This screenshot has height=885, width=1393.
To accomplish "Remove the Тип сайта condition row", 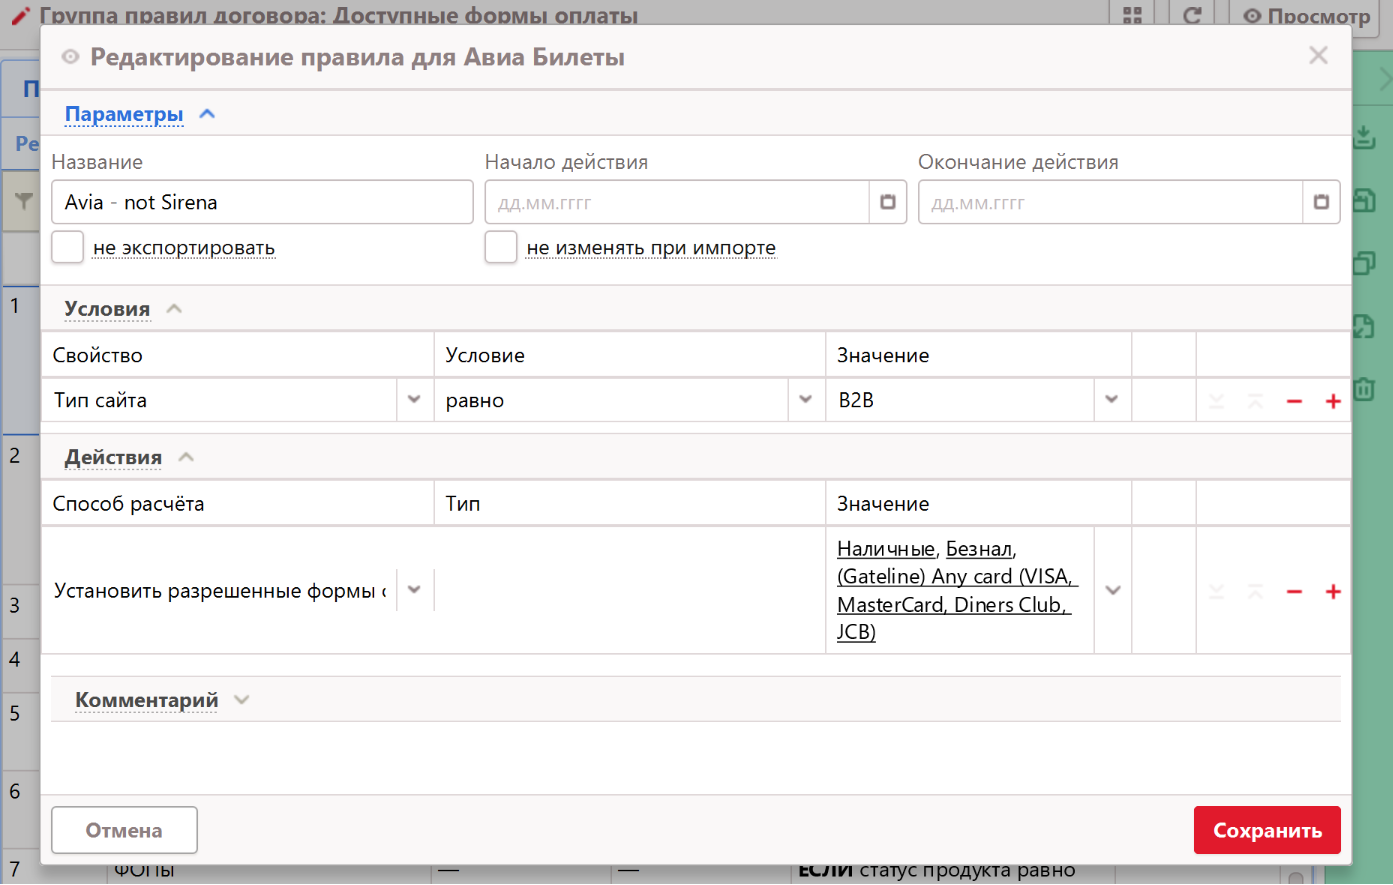I will (1294, 401).
